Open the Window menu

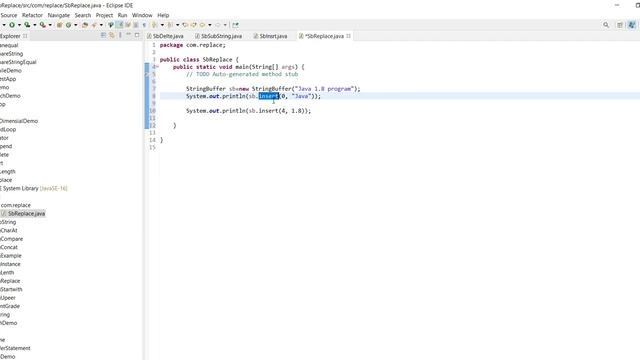pos(142,15)
